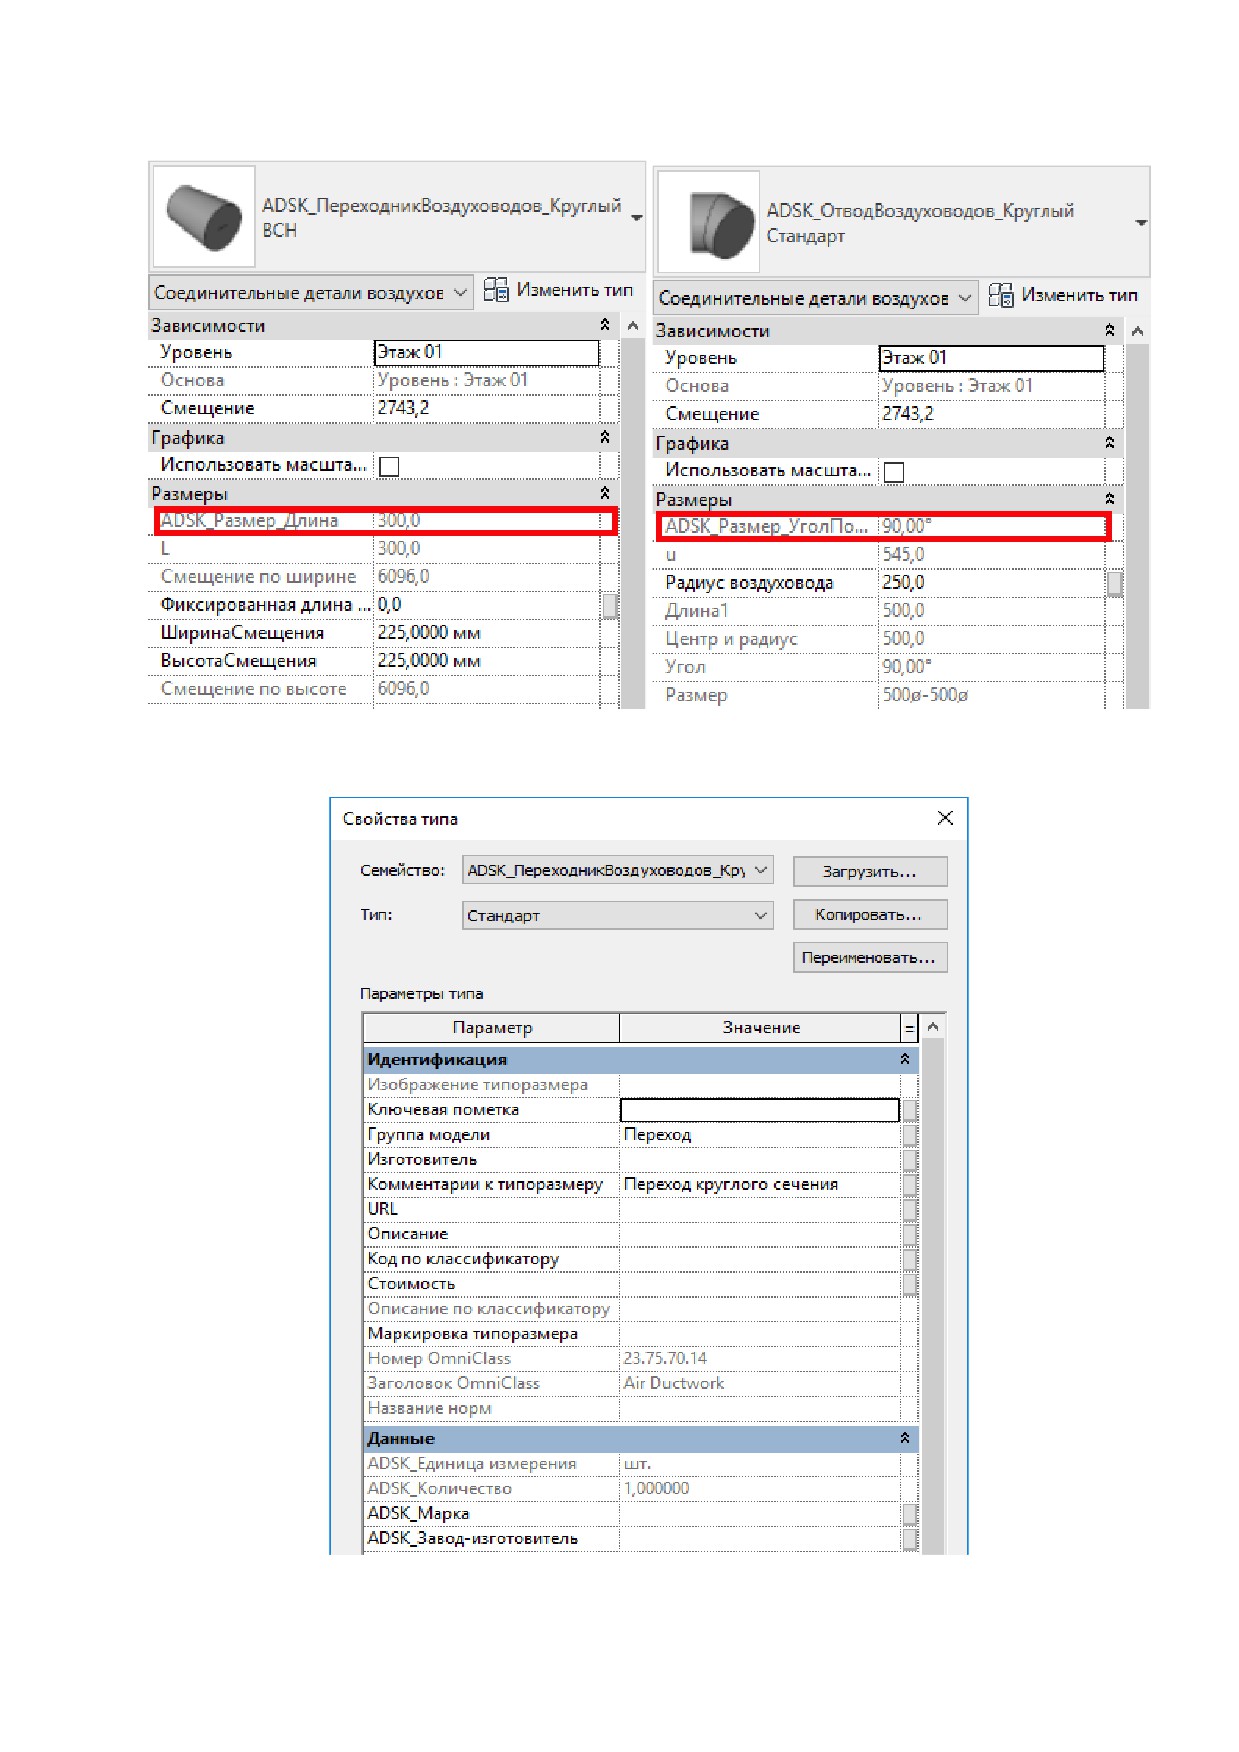Collapse 'Размеры' group in right panel
Screen dimensions: 1239x1752
(x=1110, y=498)
